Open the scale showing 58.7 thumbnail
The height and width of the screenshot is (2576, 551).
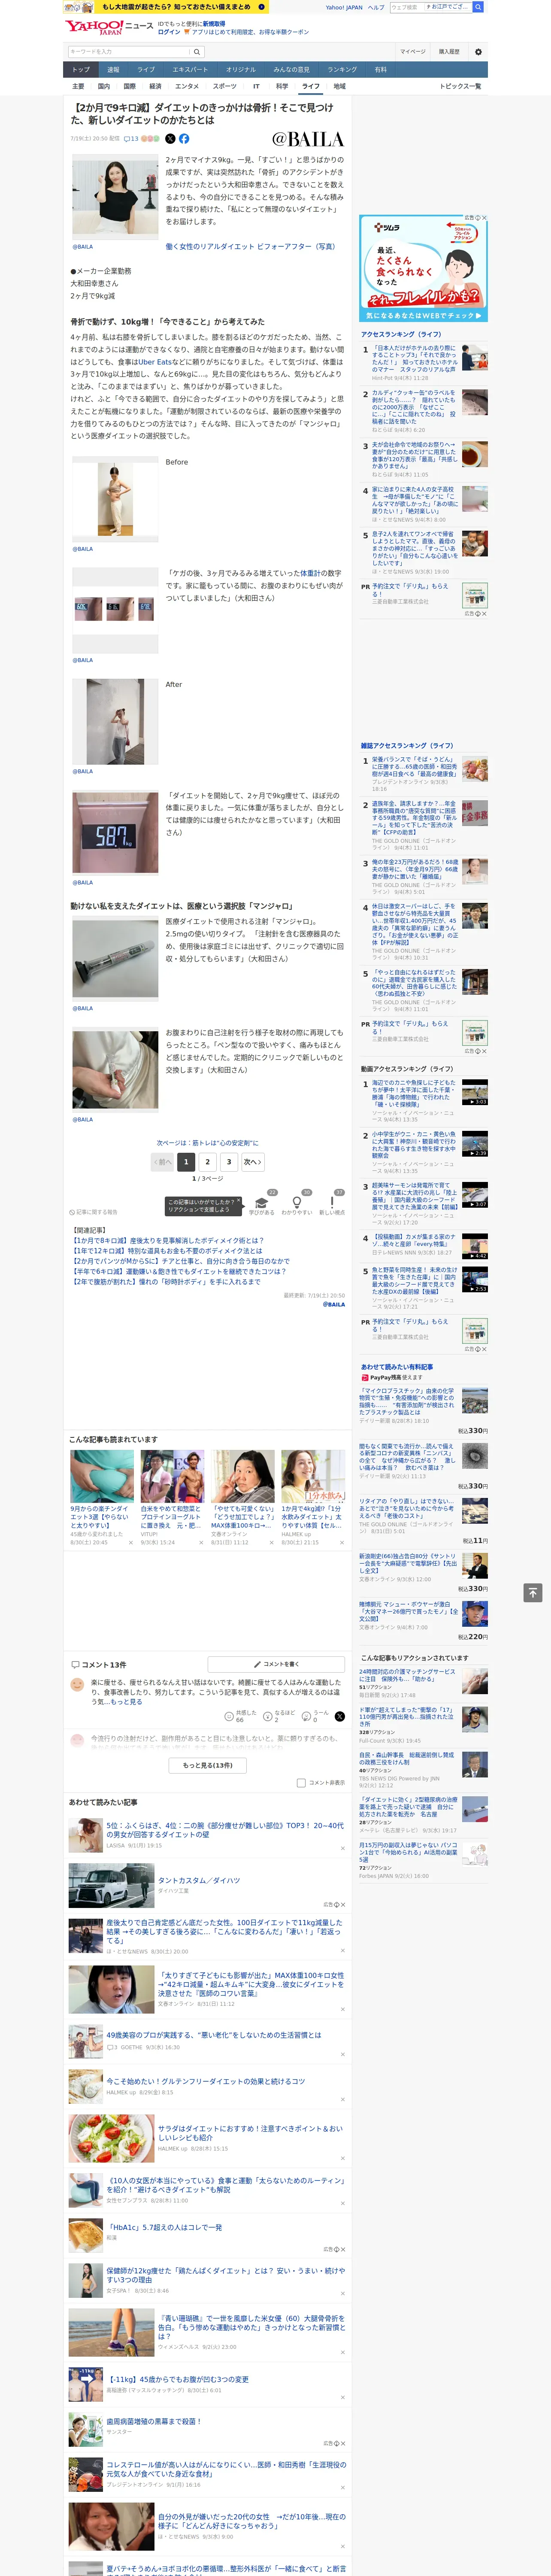coord(115,833)
